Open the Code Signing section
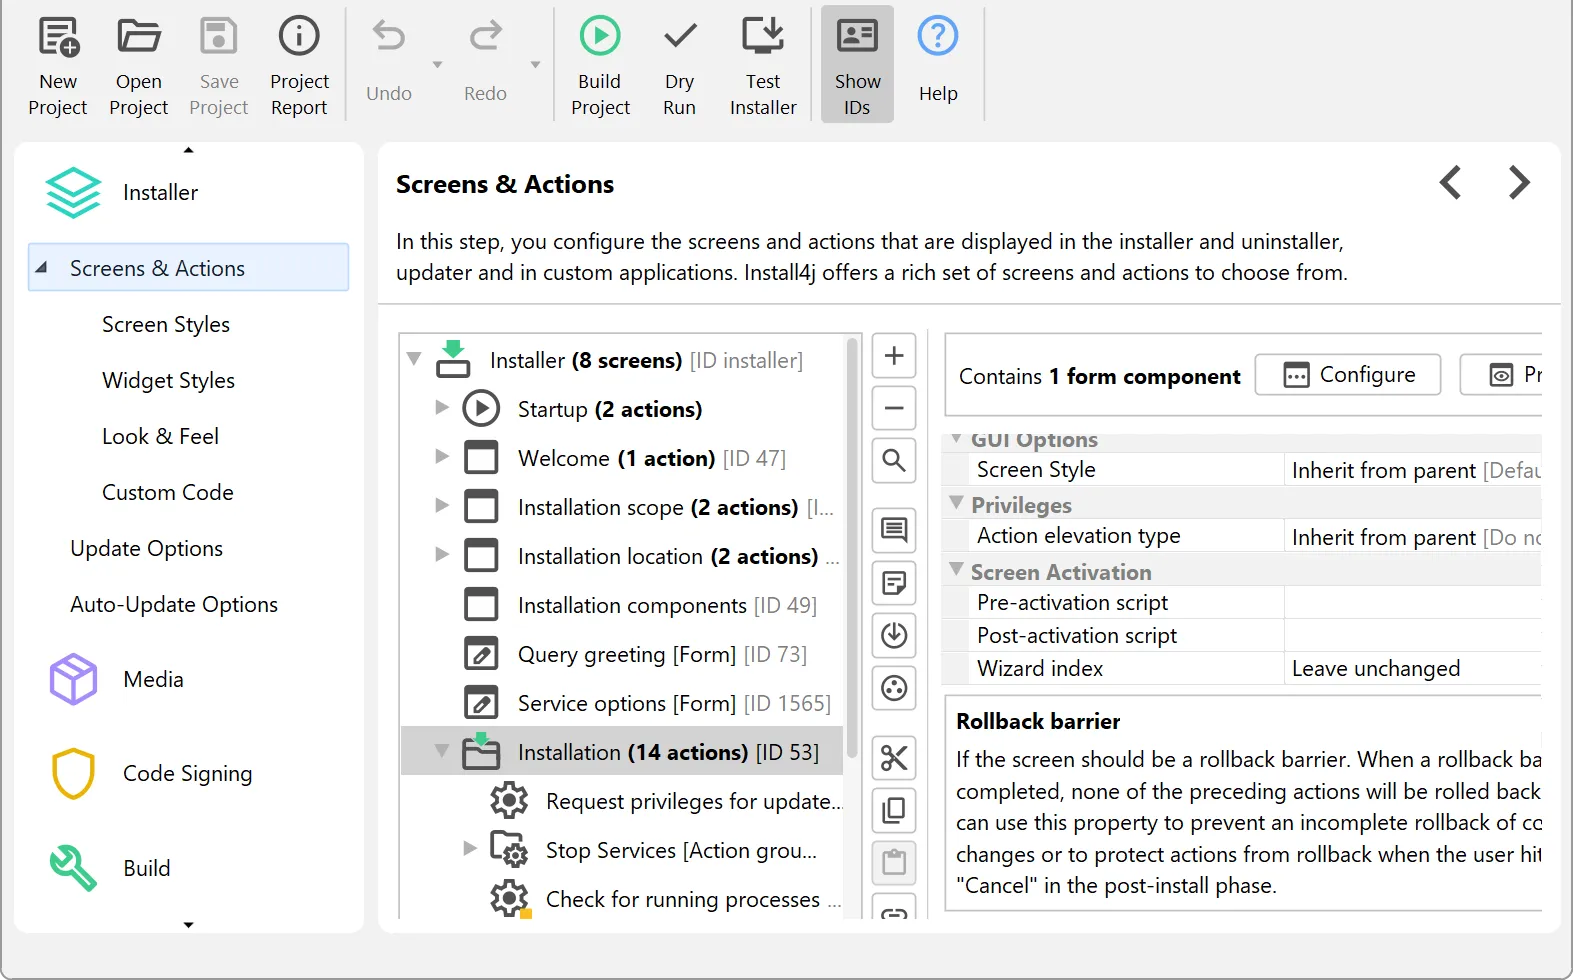 tap(187, 773)
